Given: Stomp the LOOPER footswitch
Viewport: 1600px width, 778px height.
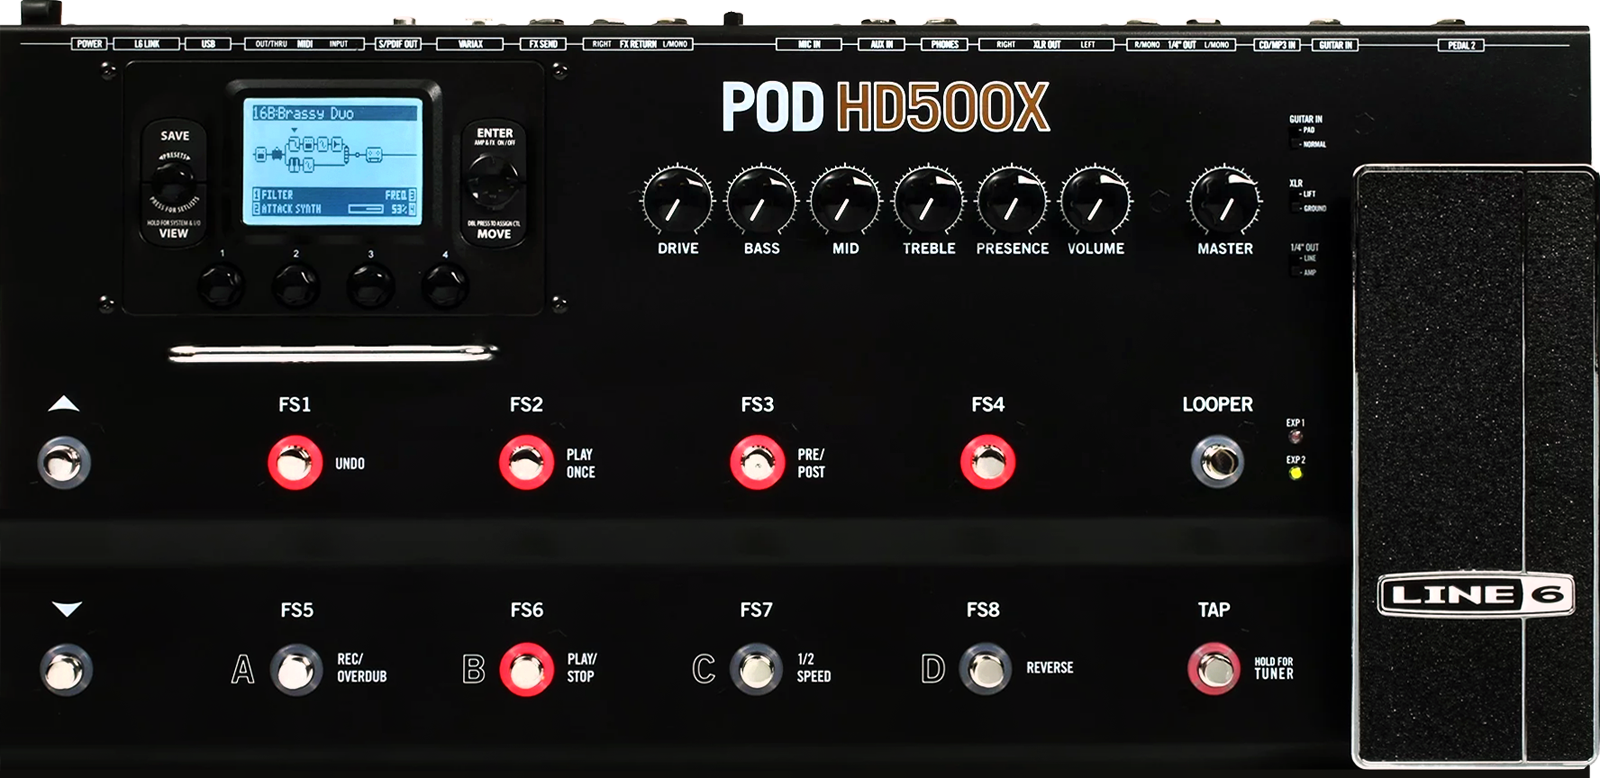Looking at the screenshot, I should (x=1218, y=462).
